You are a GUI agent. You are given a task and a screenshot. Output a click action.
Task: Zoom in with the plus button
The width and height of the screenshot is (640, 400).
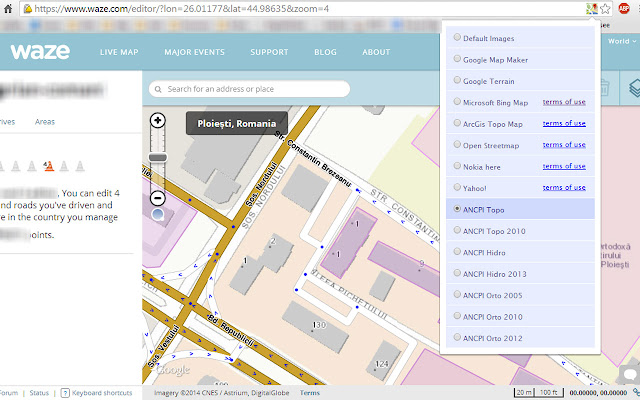click(158, 120)
